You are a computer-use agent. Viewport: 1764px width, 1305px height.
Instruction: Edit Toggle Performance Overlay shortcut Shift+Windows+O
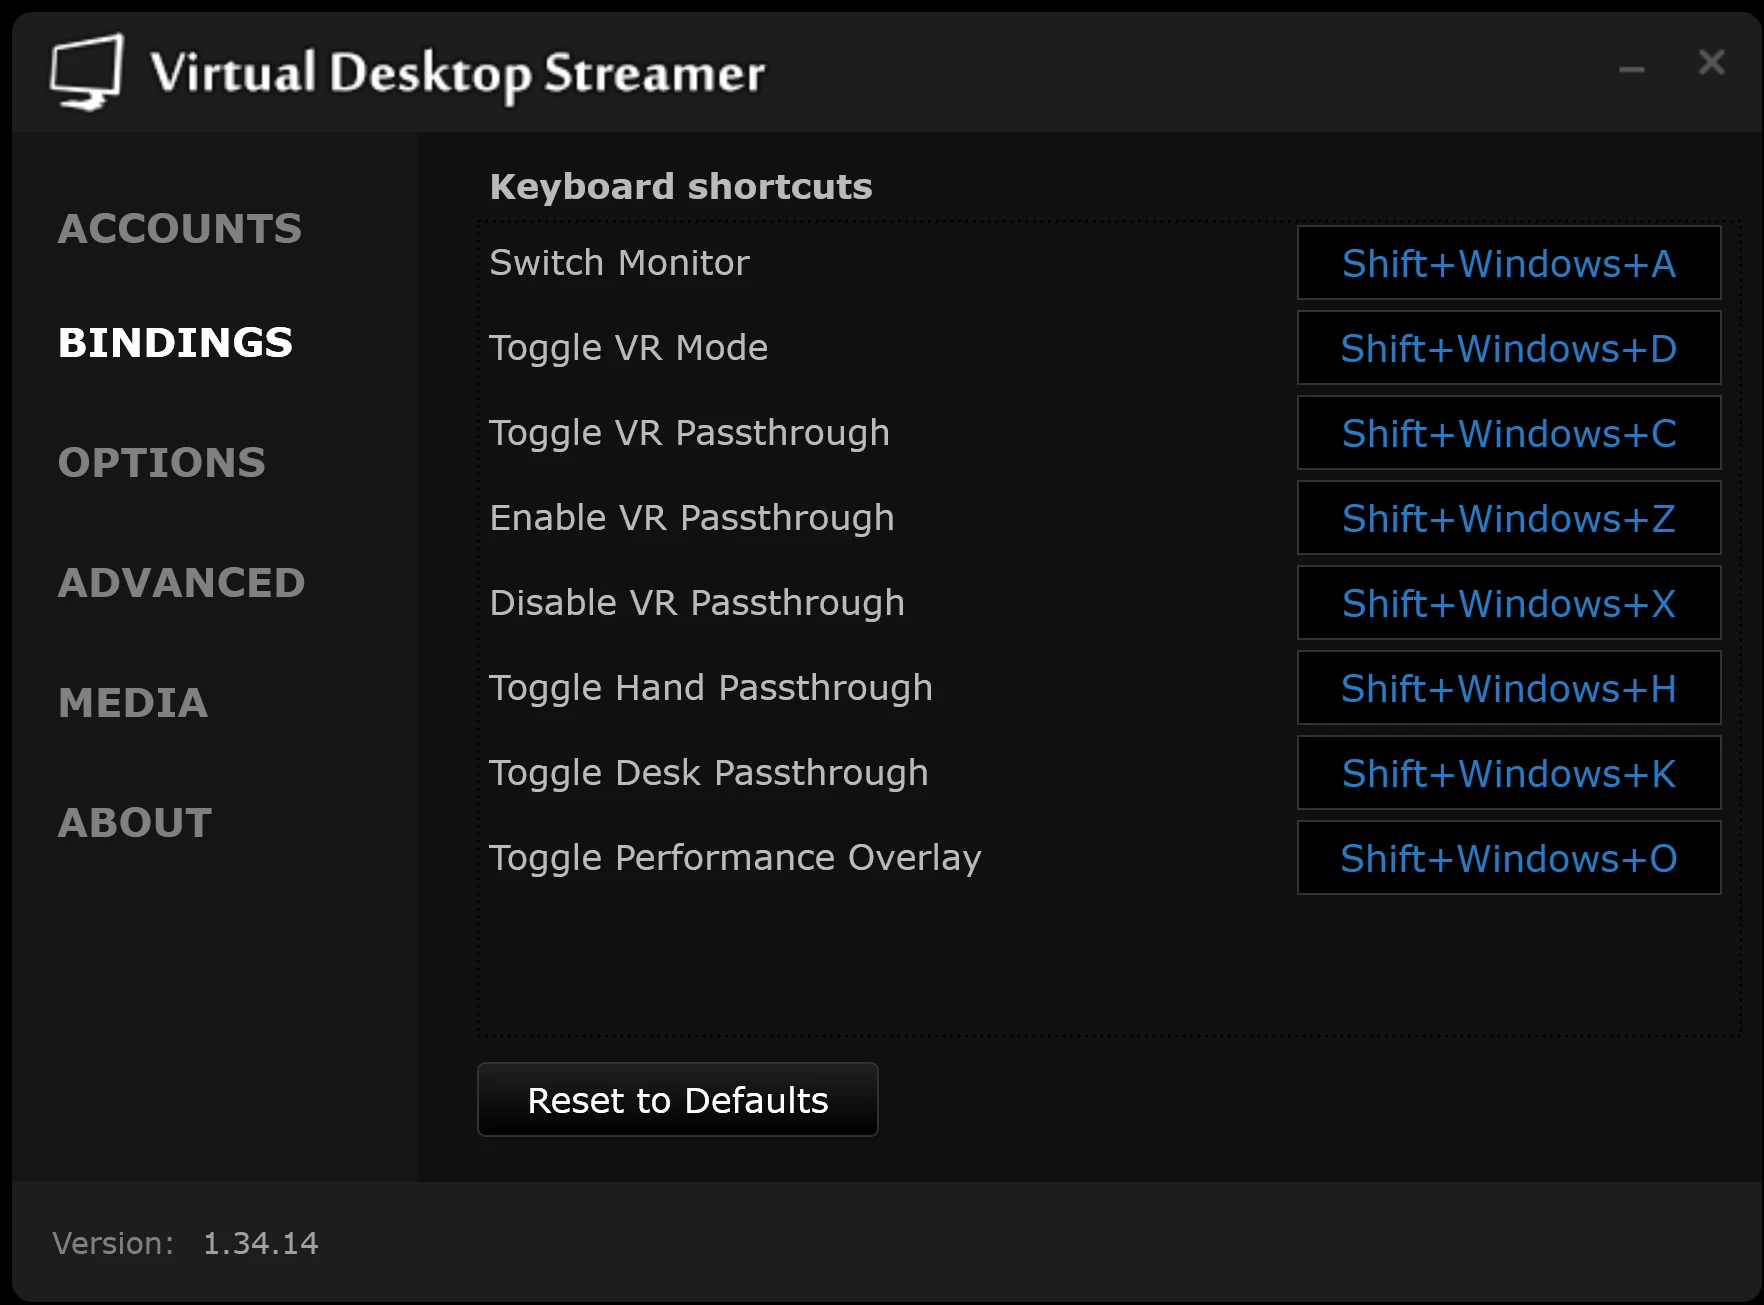click(1509, 858)
